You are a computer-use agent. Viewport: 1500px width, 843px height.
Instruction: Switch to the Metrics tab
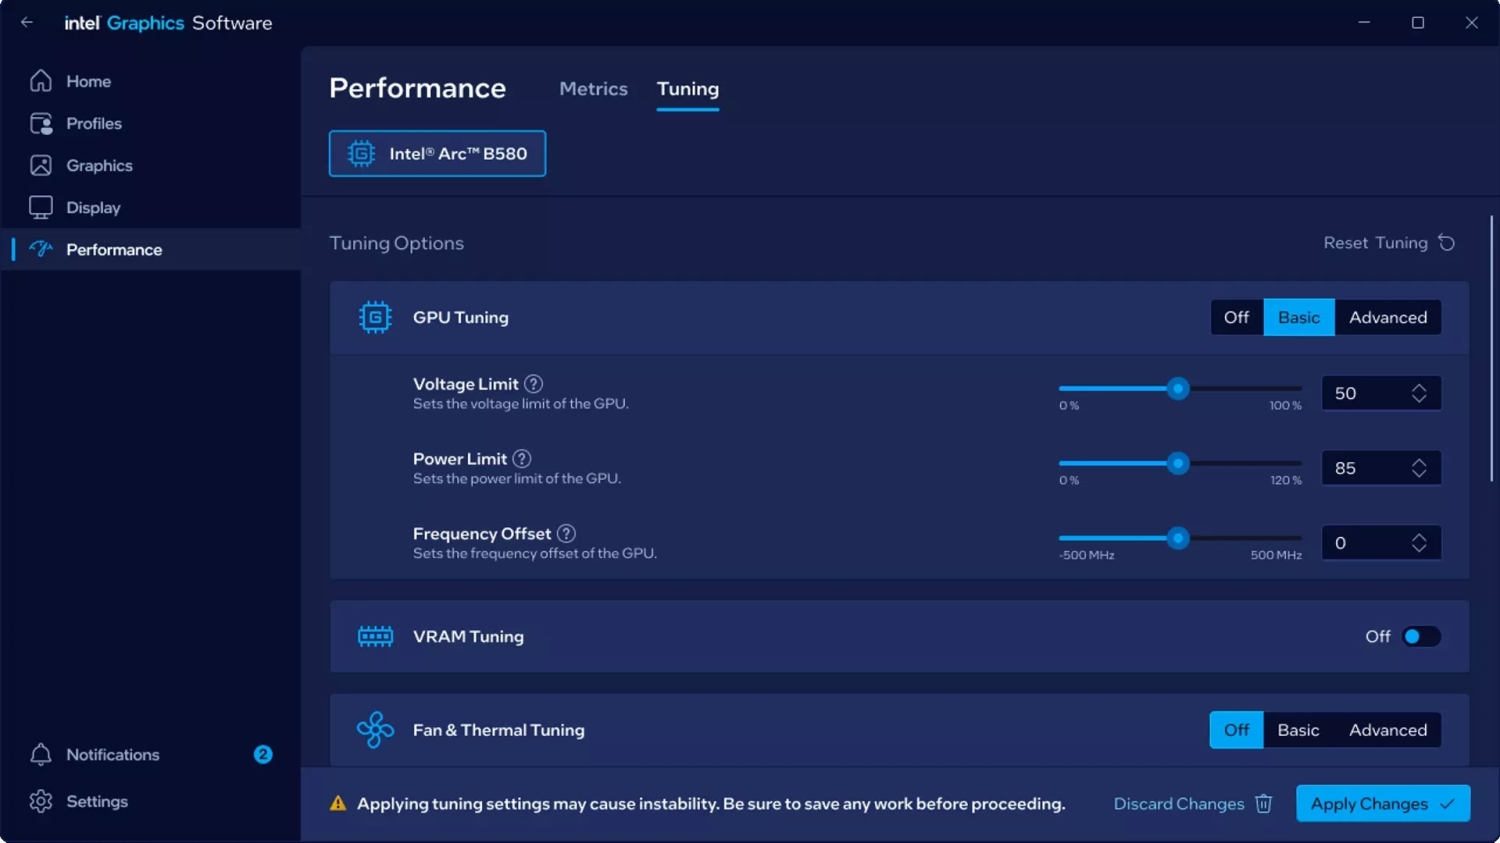click(593, 88)
